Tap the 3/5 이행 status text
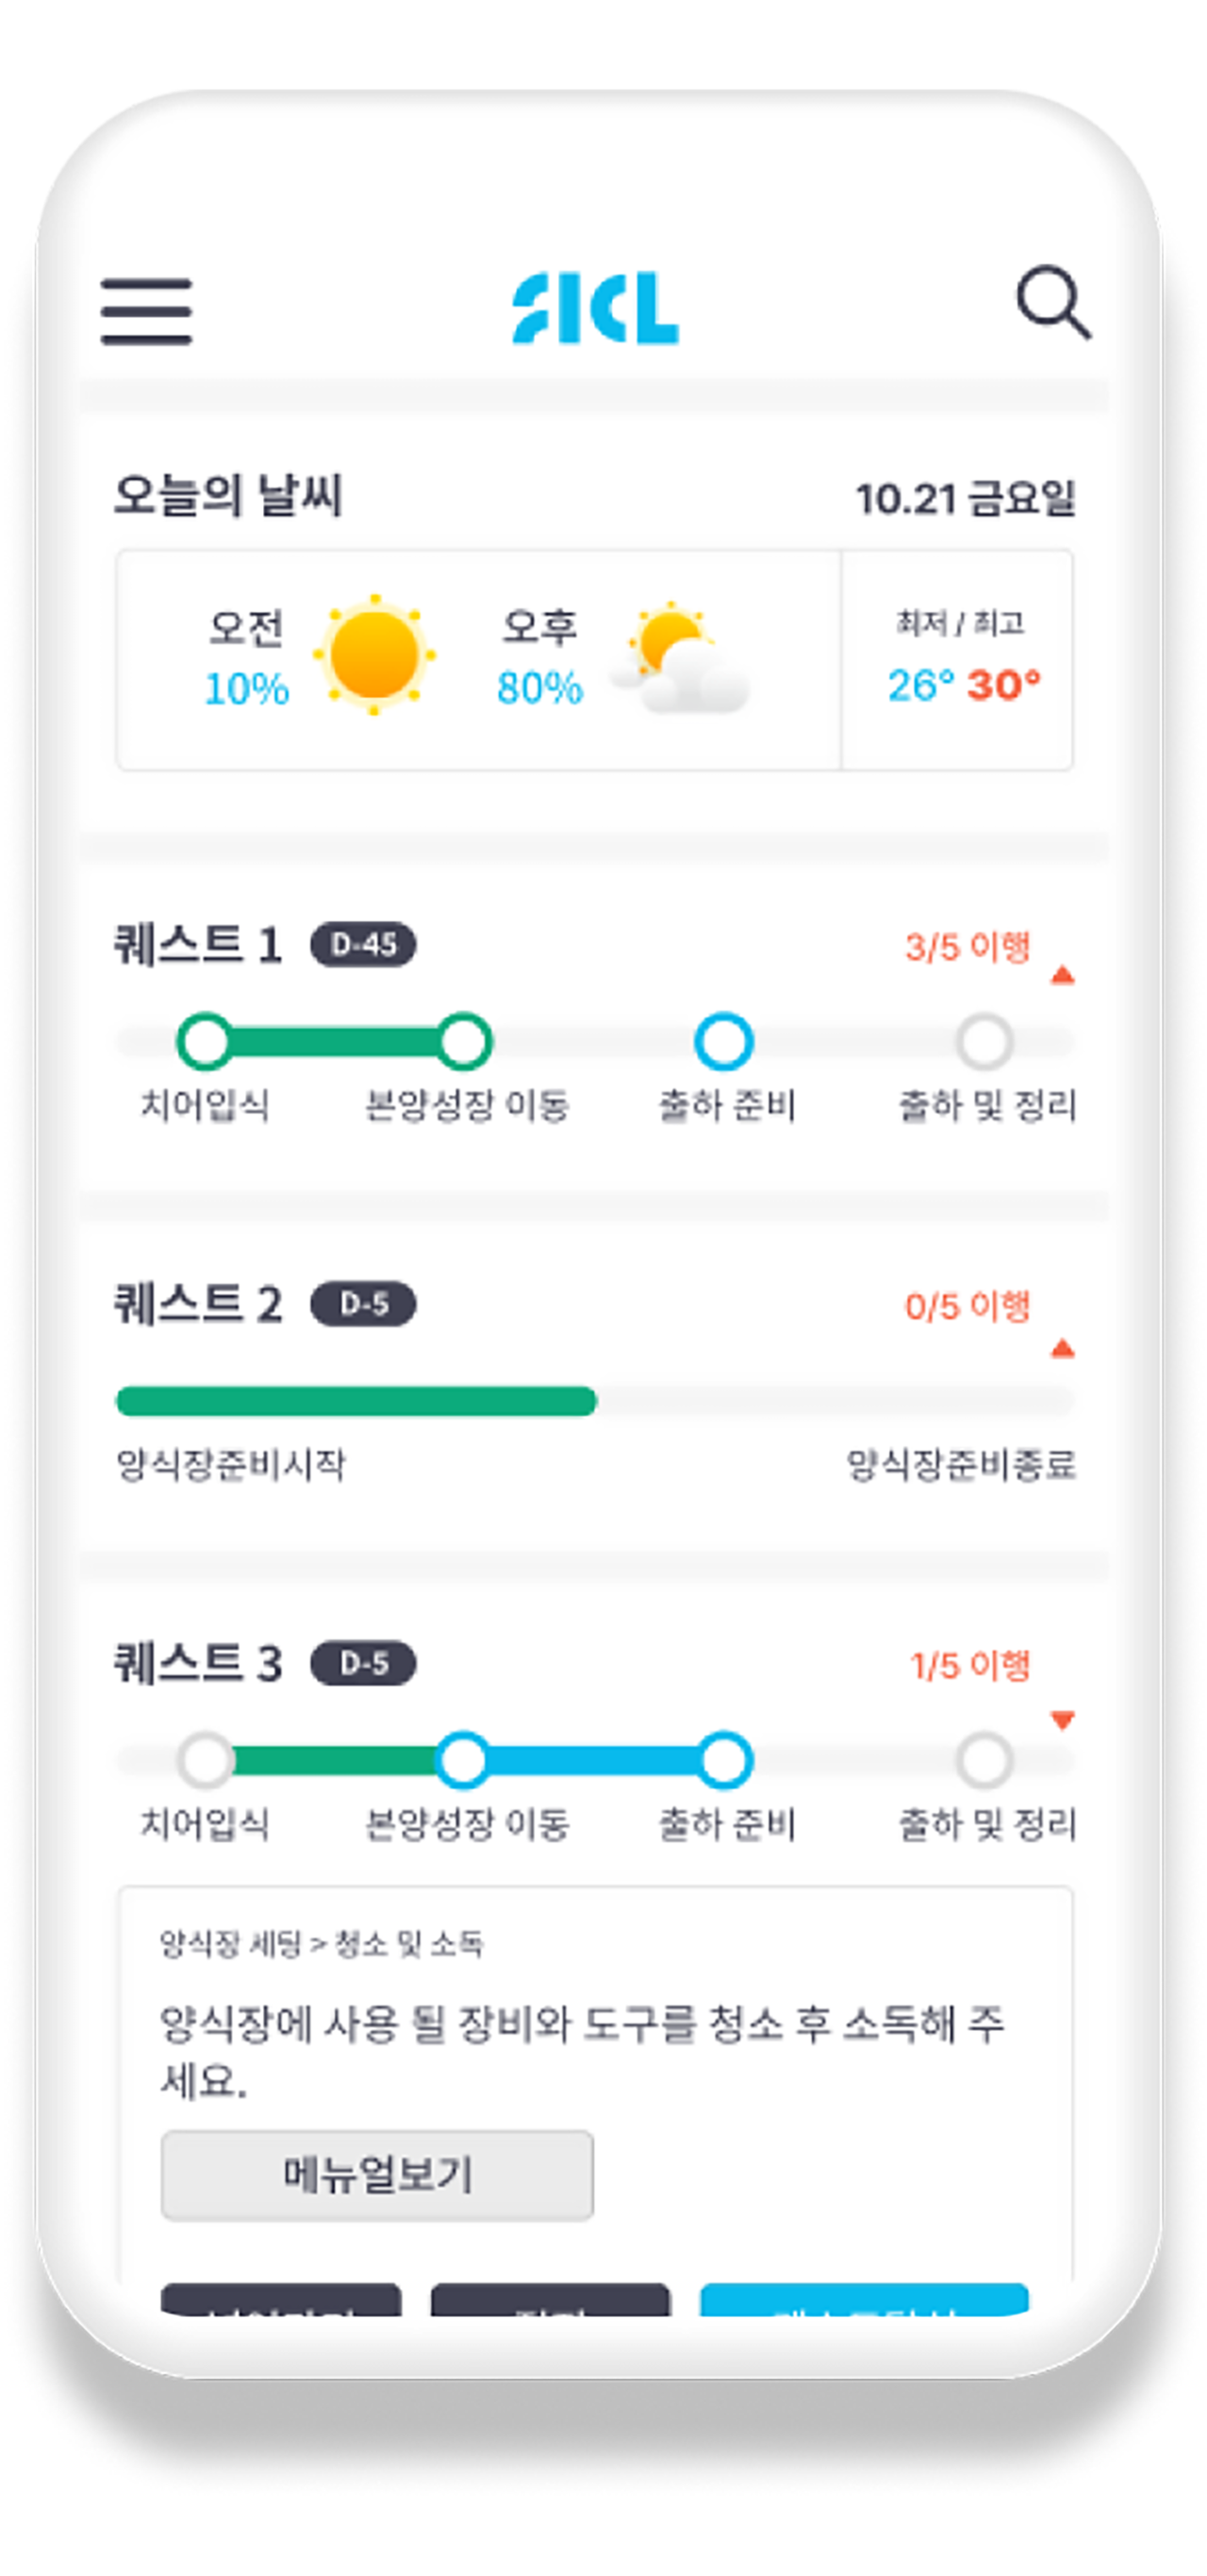Screen dimensions: 1207x2576 (967, 947)
